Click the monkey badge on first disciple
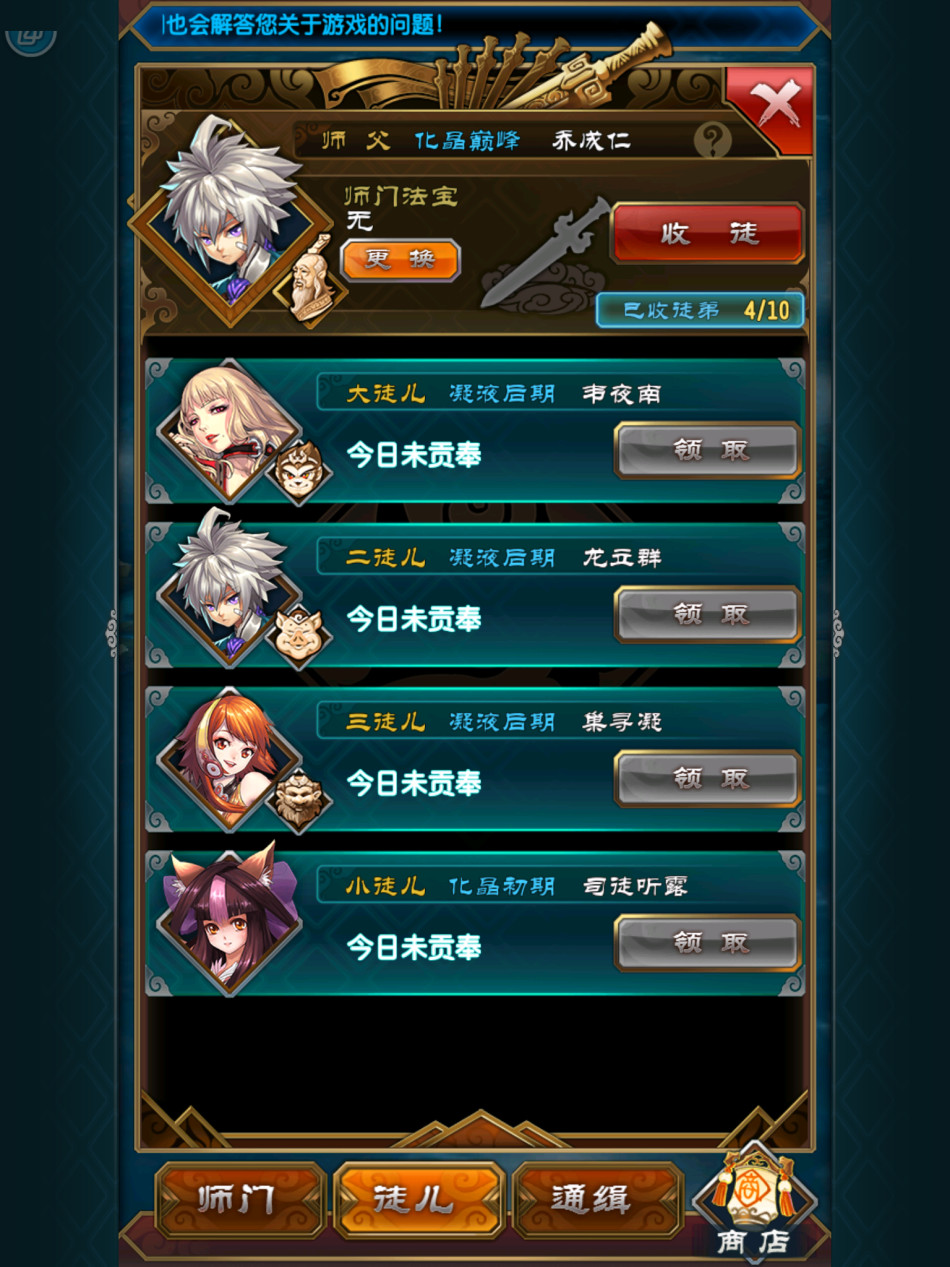950x1267 pixels. [298, 472]
